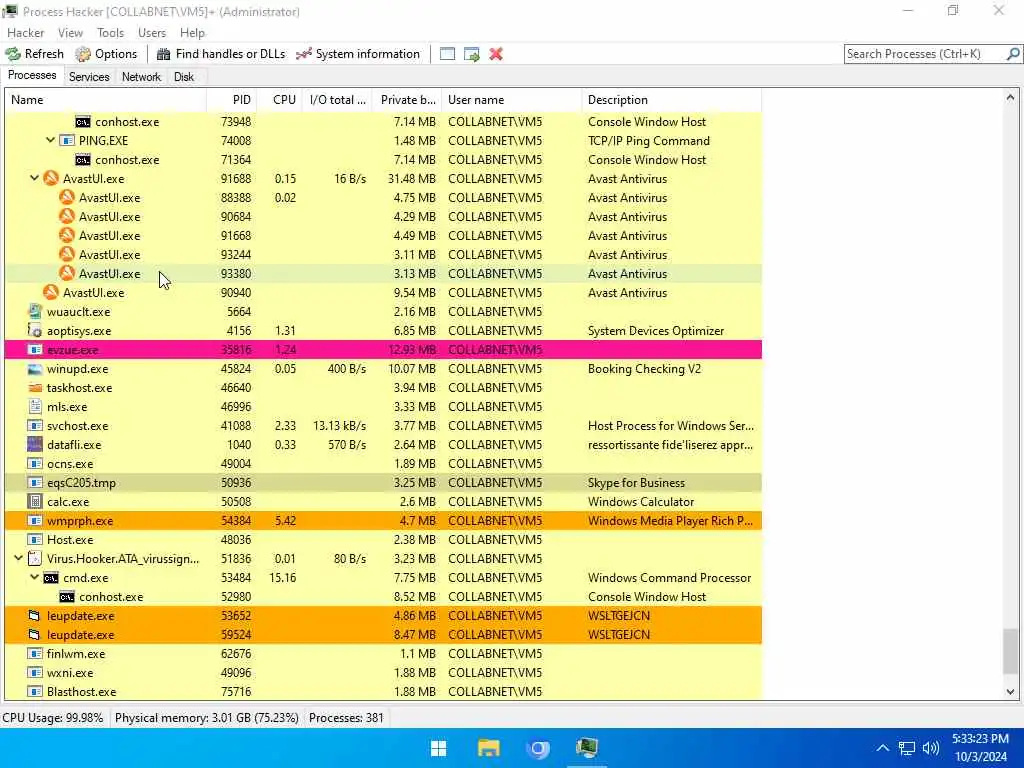Open Find handles or DLLs
This screenshot has height=768, width=1024.
click(221, 54)
